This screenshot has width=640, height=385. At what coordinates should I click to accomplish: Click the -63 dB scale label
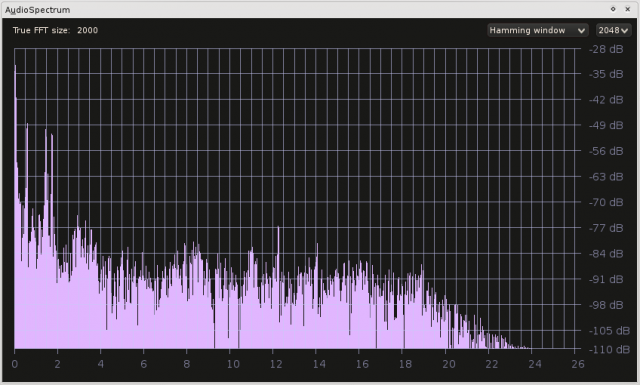[x=606, y=177]
